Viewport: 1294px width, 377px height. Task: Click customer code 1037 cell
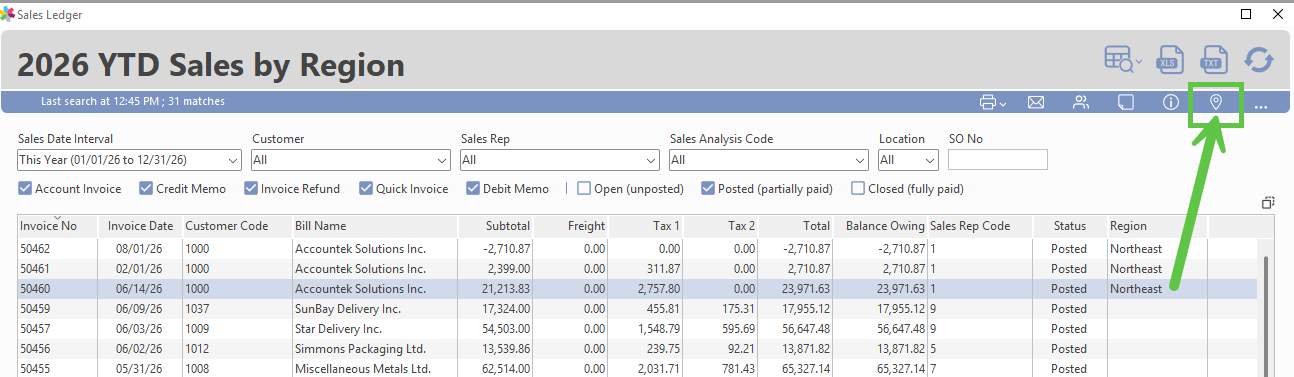pyautogui.click(x=197, y=309)
